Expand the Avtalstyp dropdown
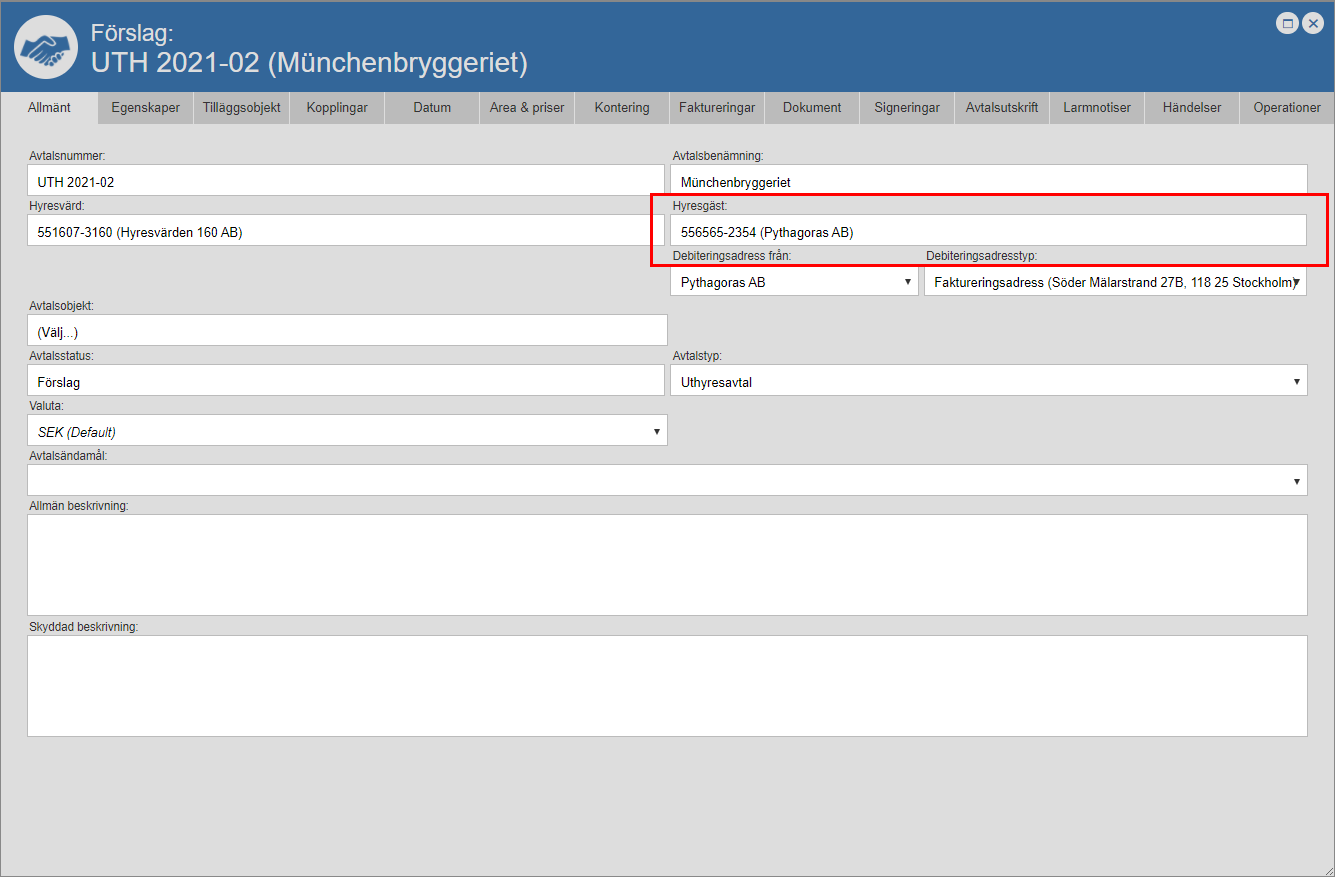The height and width of the screenshot is (877, 1337). pos(988,381)
